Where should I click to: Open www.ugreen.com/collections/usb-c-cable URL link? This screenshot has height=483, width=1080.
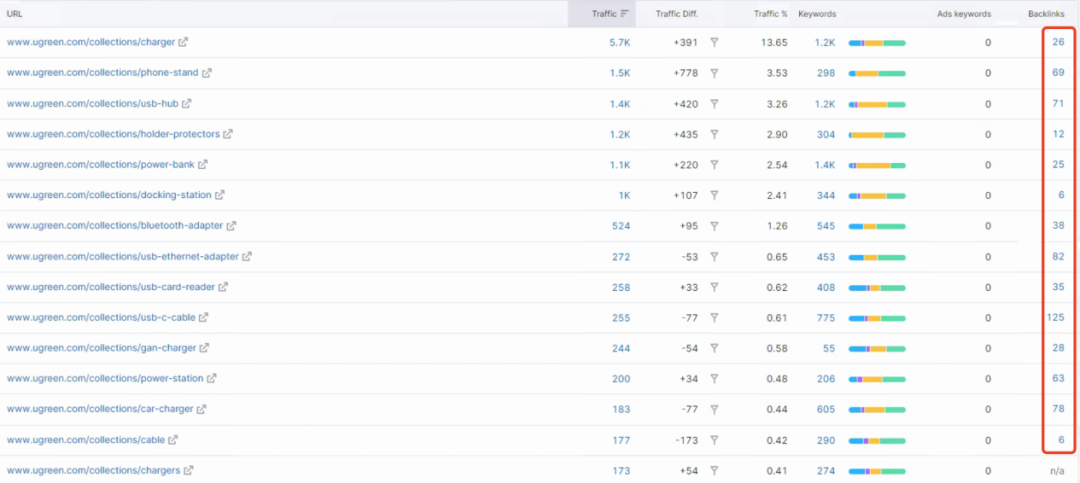coord(101,318)
